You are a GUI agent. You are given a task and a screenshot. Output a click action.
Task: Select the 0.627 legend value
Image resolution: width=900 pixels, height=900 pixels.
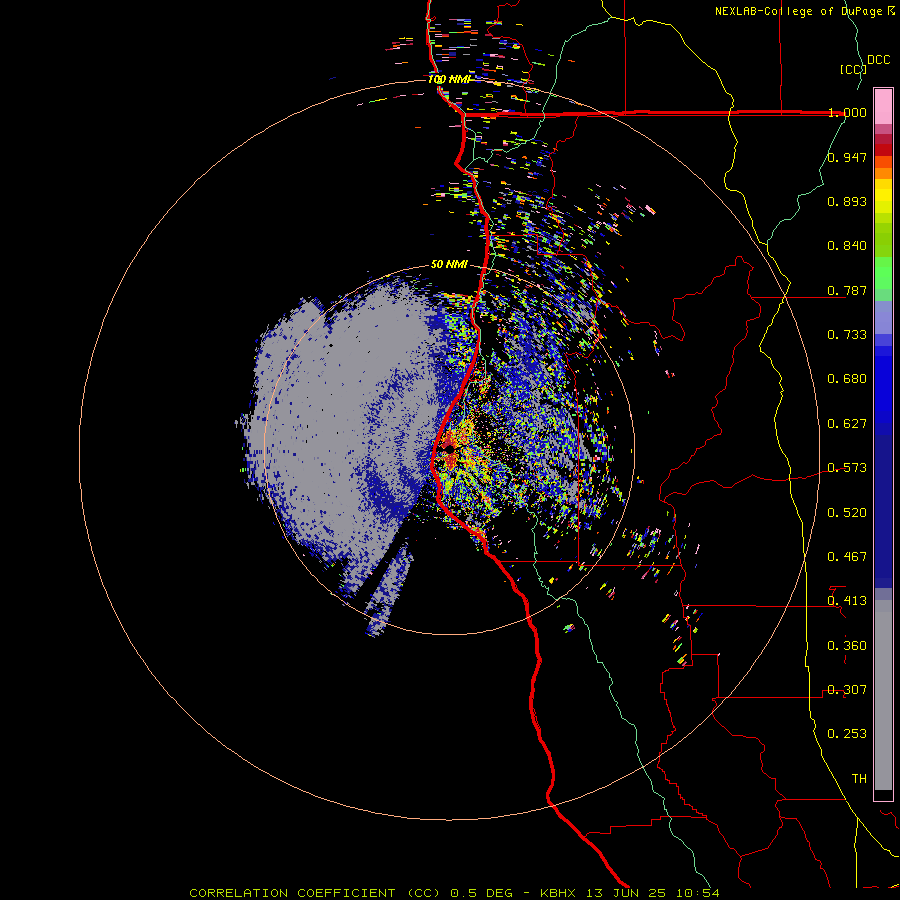(847, 424)
